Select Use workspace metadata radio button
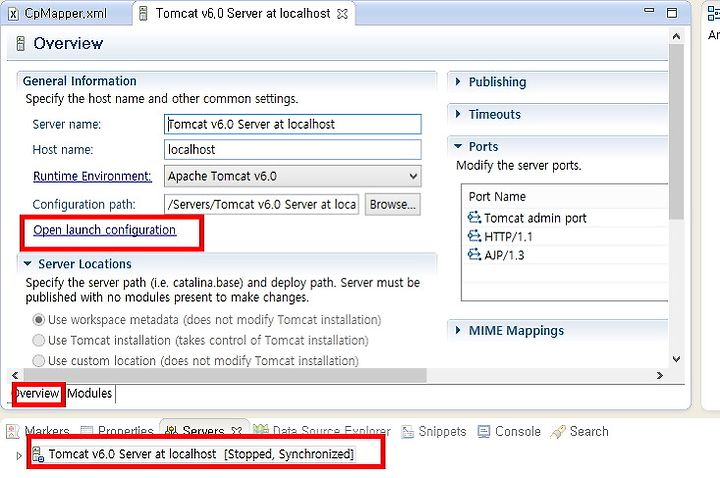 (x=39, y=320)
